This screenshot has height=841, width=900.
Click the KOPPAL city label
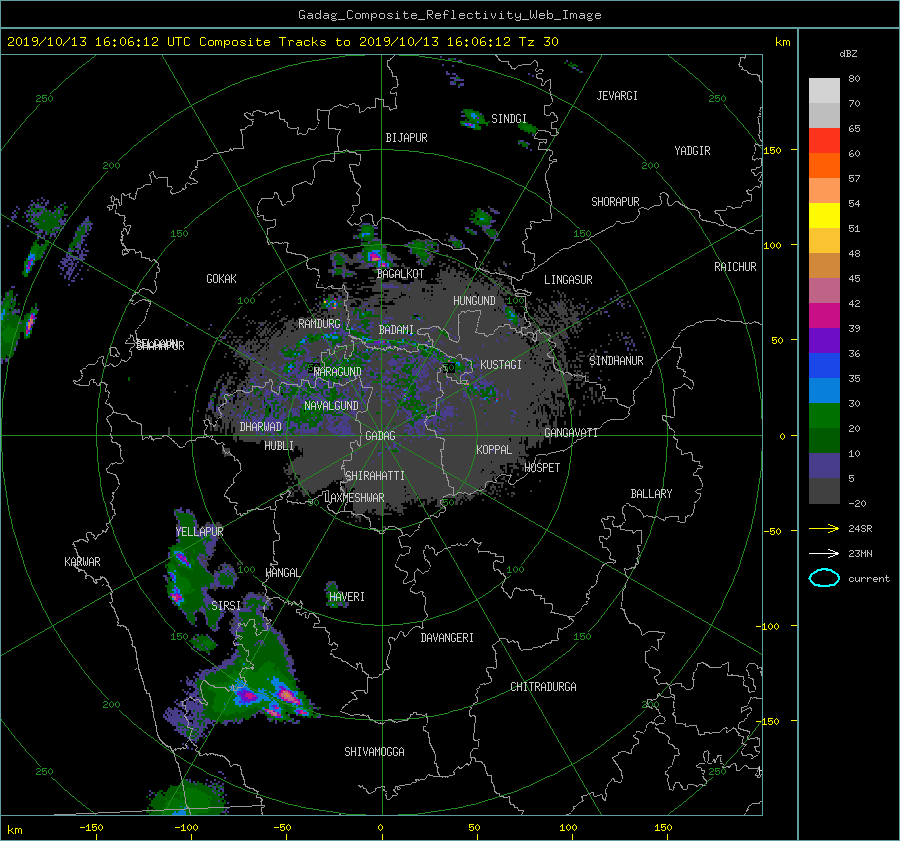pos(494,450)
